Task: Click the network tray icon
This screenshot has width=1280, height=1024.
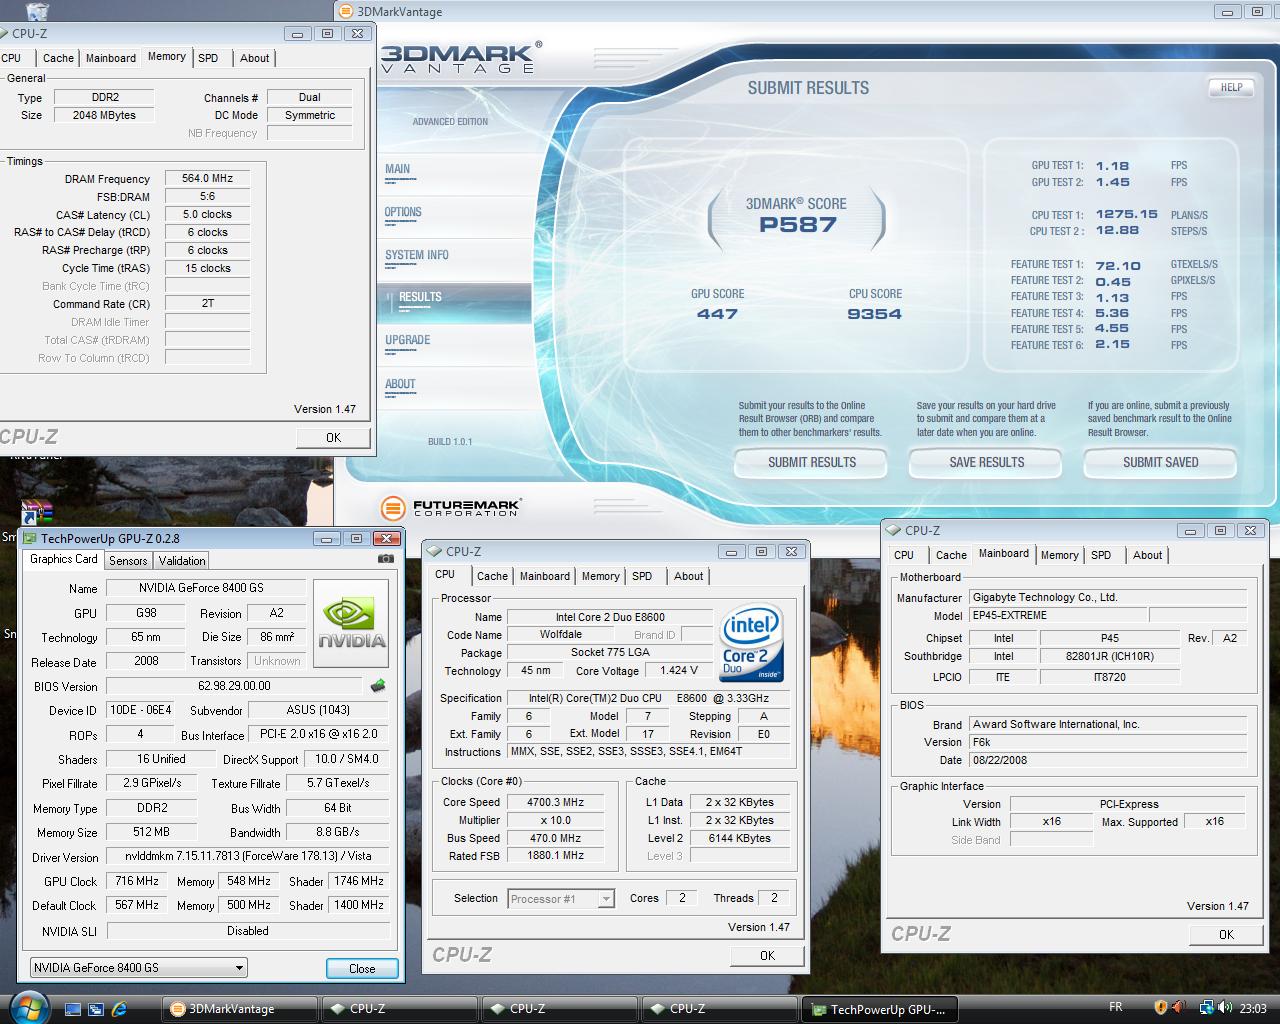Action: click(x=1206, y=1008)
